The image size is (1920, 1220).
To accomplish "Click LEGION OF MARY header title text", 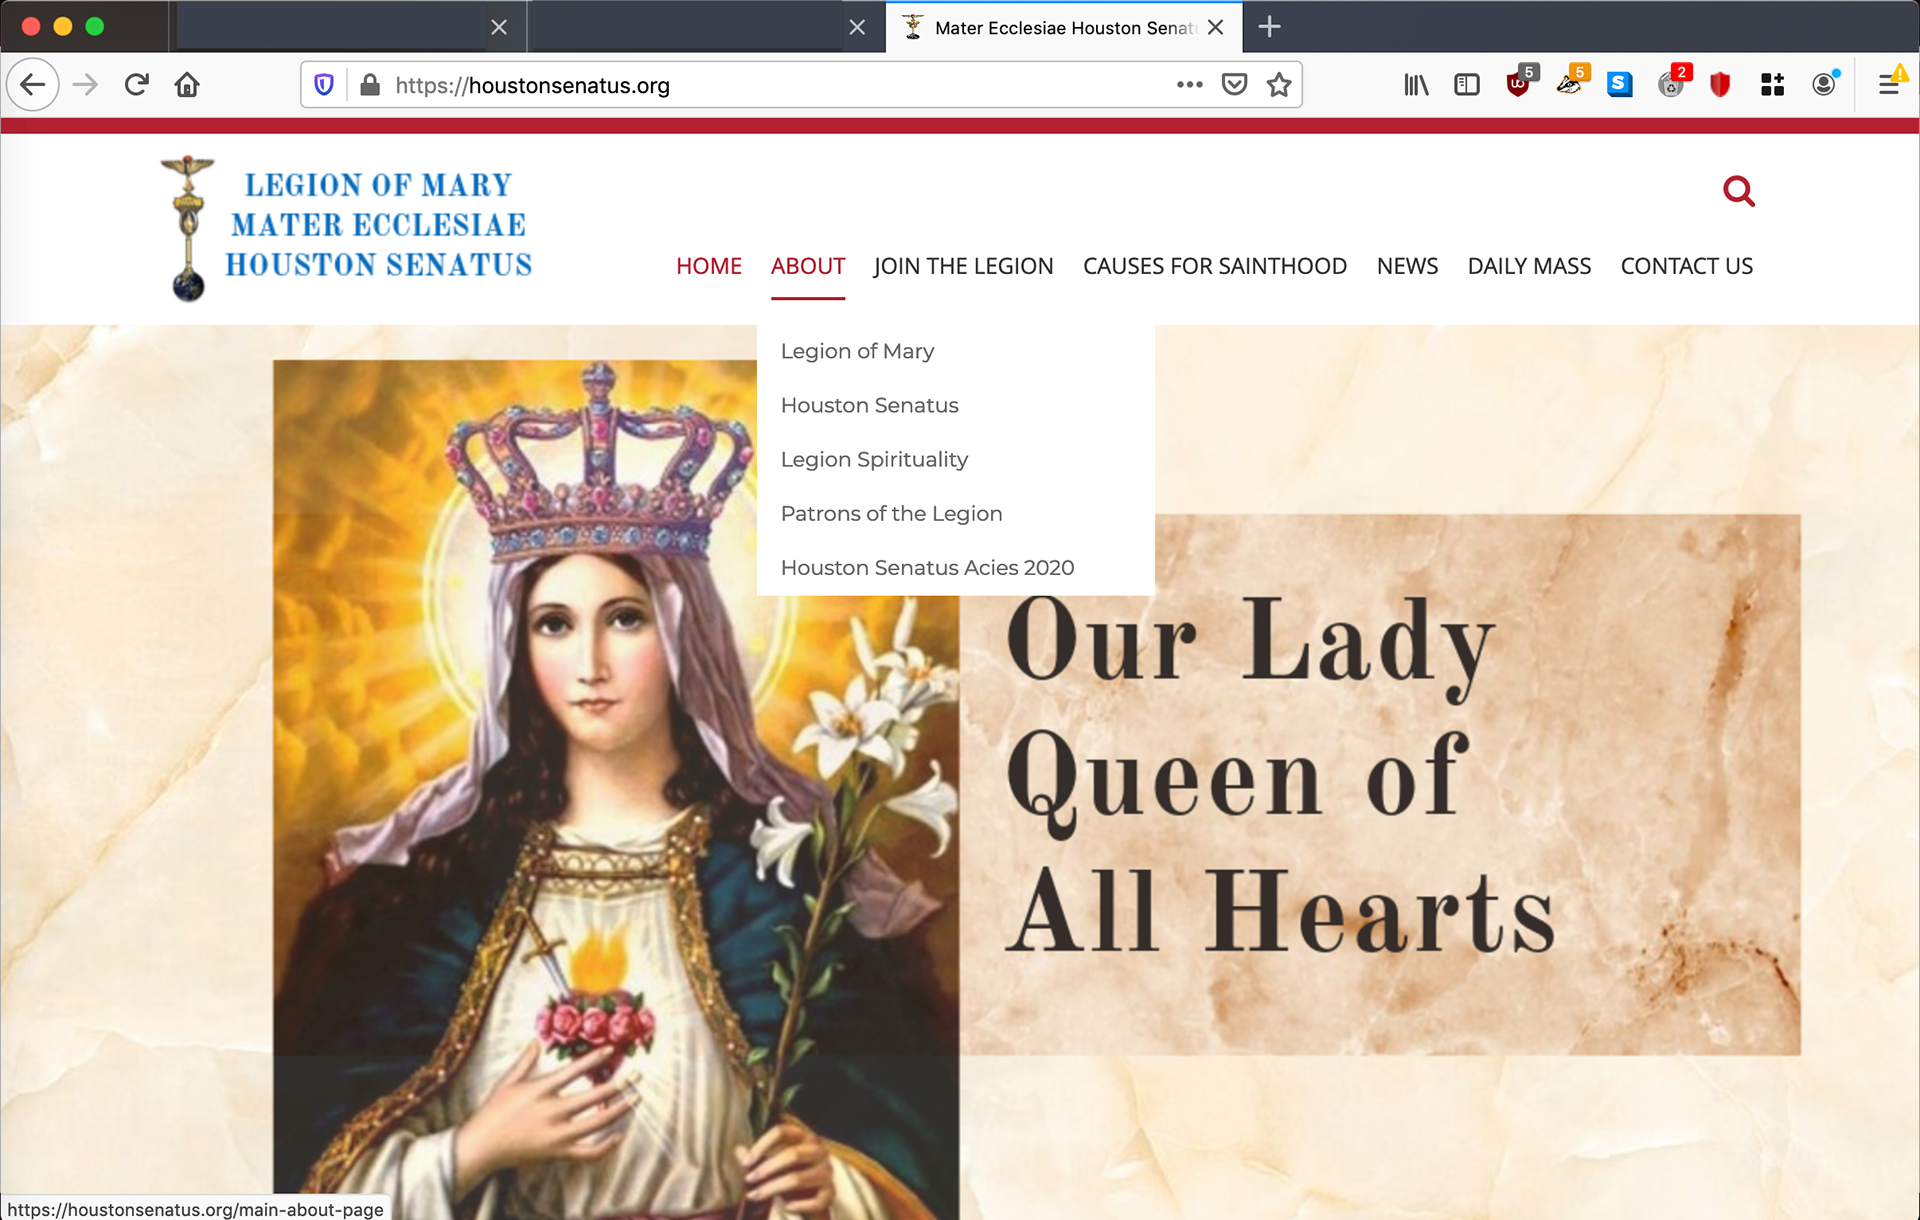I will tap(378, 185).
